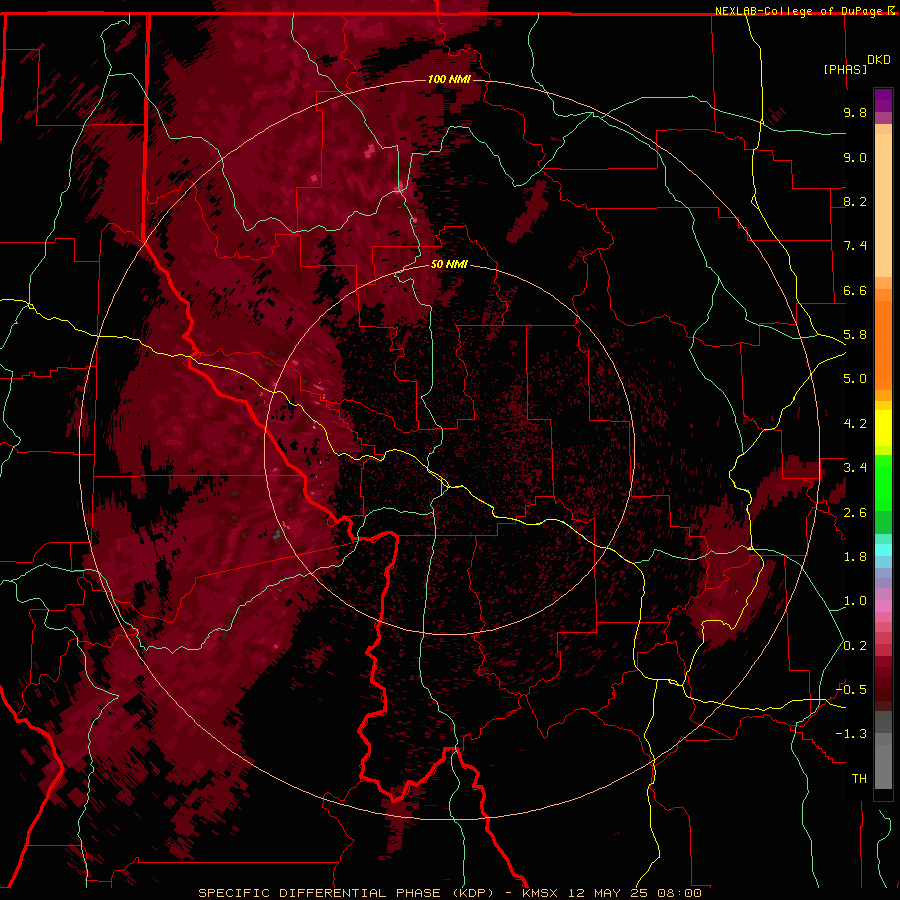Pick the bright green color scale segment
The height and width of the screenshot is (900, 900).
[x=883, y=484]
